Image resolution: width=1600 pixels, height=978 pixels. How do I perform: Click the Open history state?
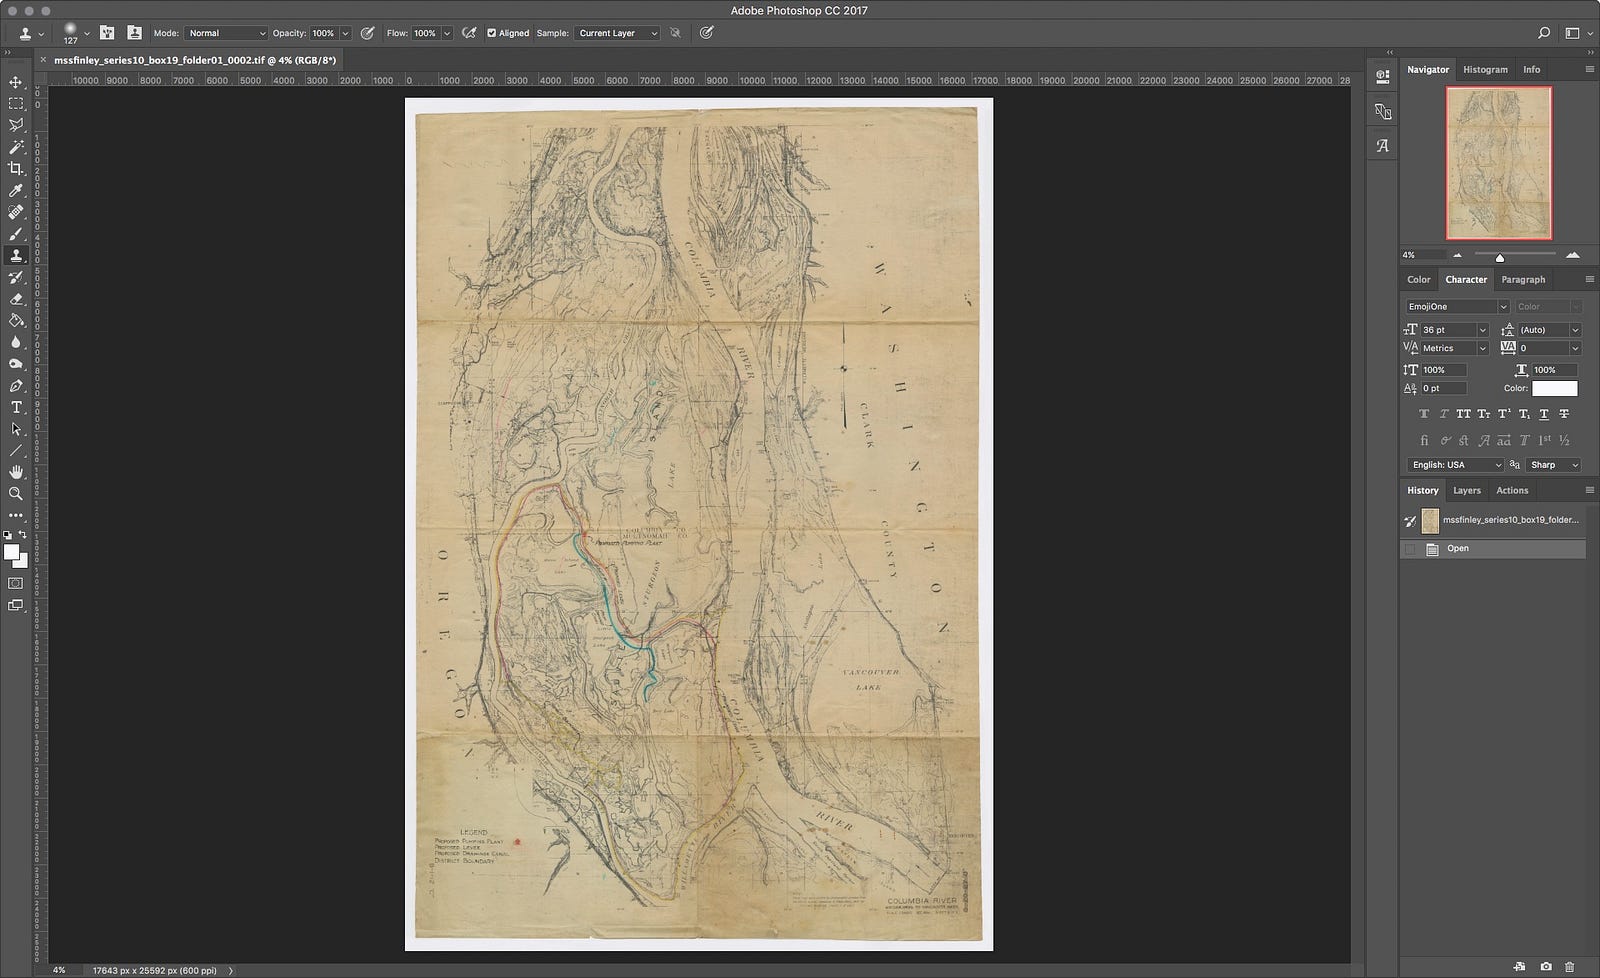pos(1458,549)
